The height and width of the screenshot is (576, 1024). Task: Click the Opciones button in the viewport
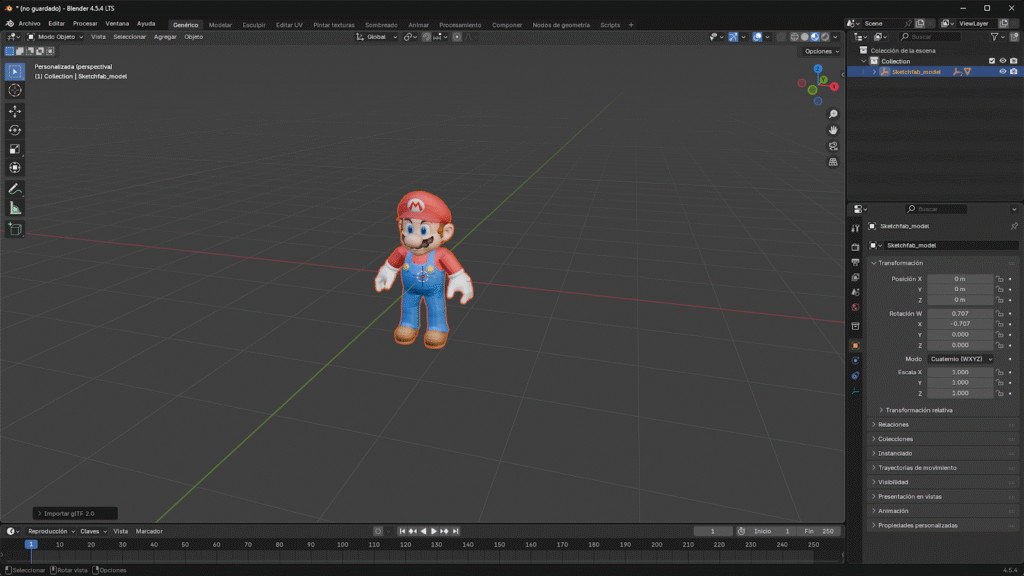tap(819, 51)
